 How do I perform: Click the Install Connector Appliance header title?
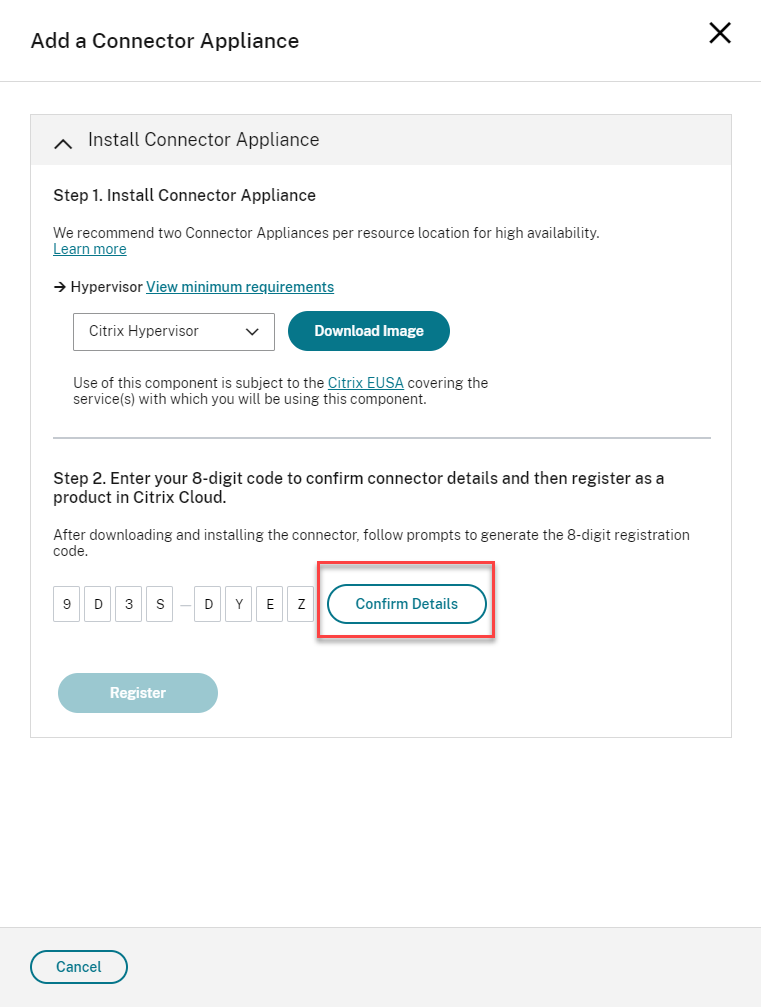pyautogui.click(x=204, y=140)
